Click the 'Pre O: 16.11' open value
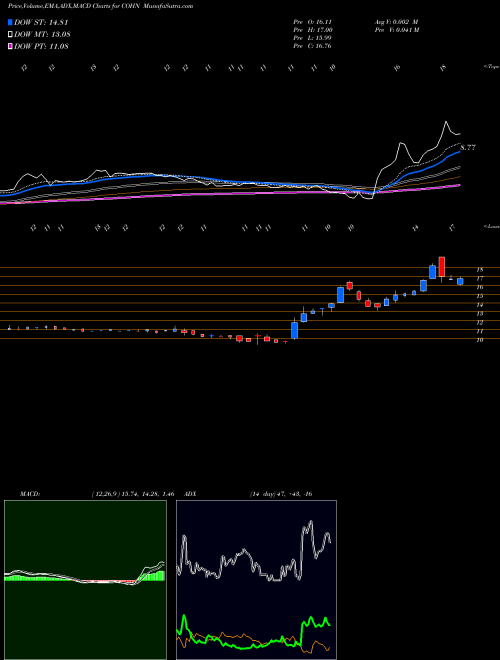500x660 pixels. tap(313, 22)
